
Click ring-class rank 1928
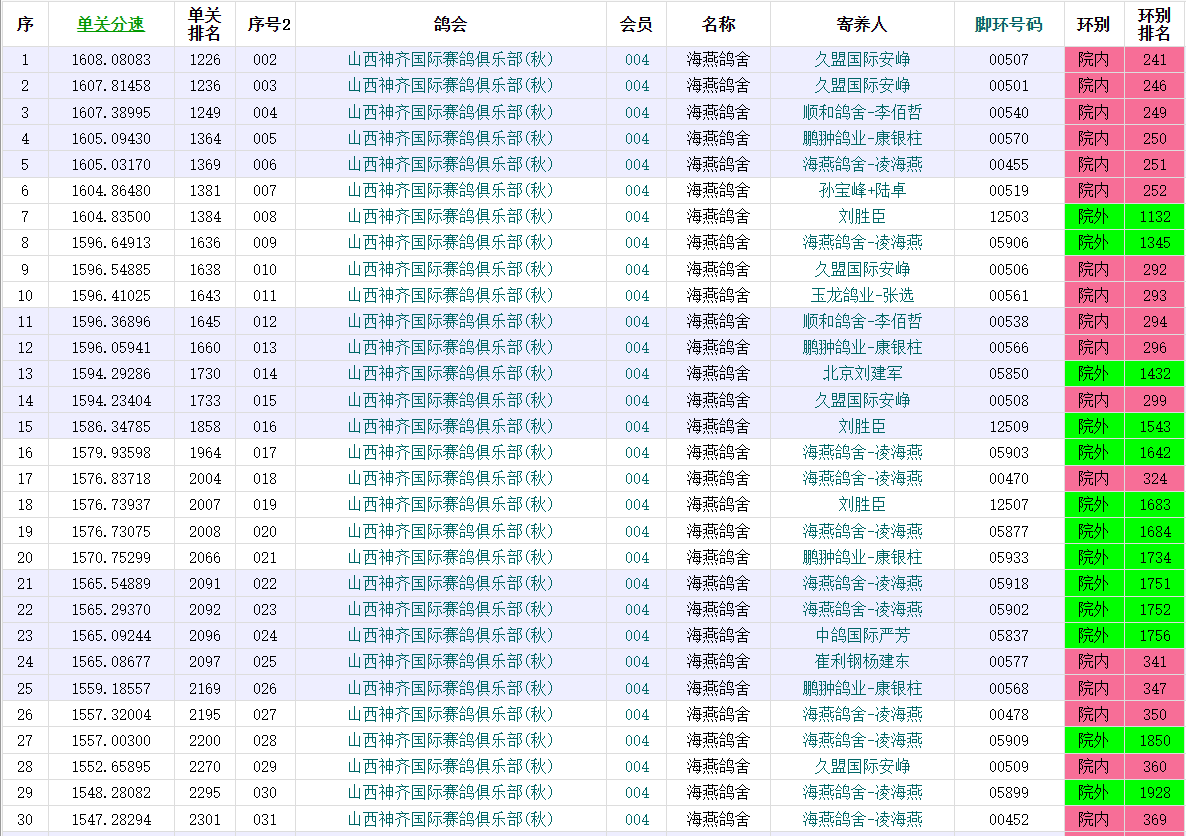[x=1154, y=793]
